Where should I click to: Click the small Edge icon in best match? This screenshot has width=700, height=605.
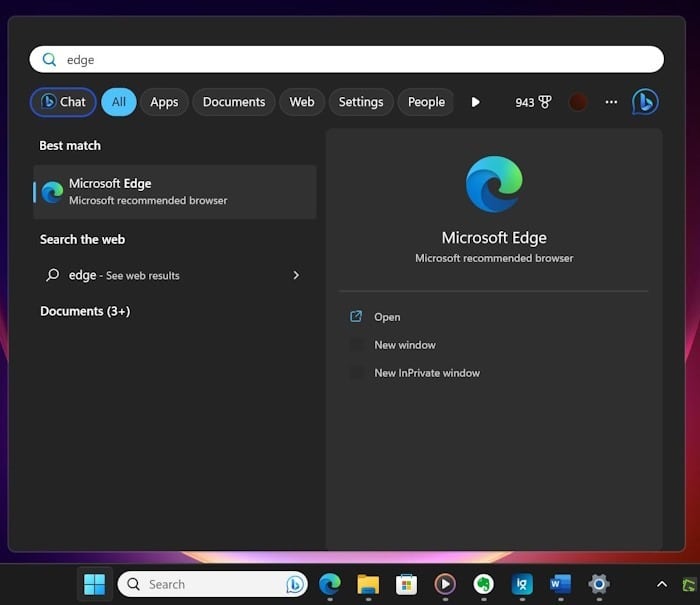click(x=52, y=192)
